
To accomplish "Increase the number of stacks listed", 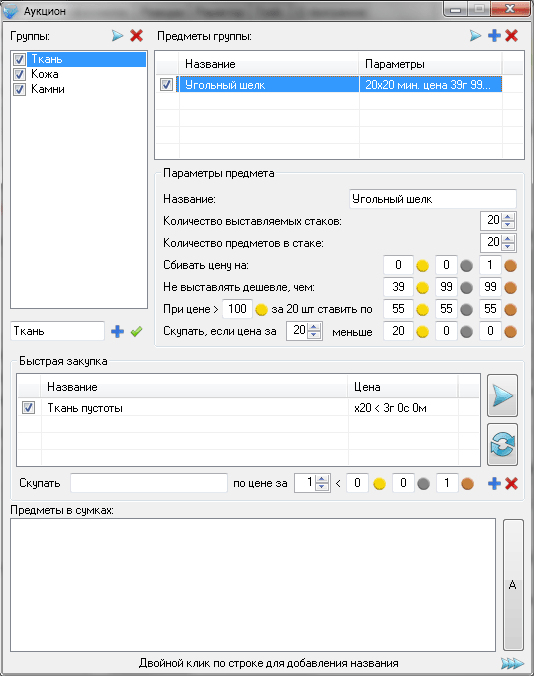I will click(508, 217).
